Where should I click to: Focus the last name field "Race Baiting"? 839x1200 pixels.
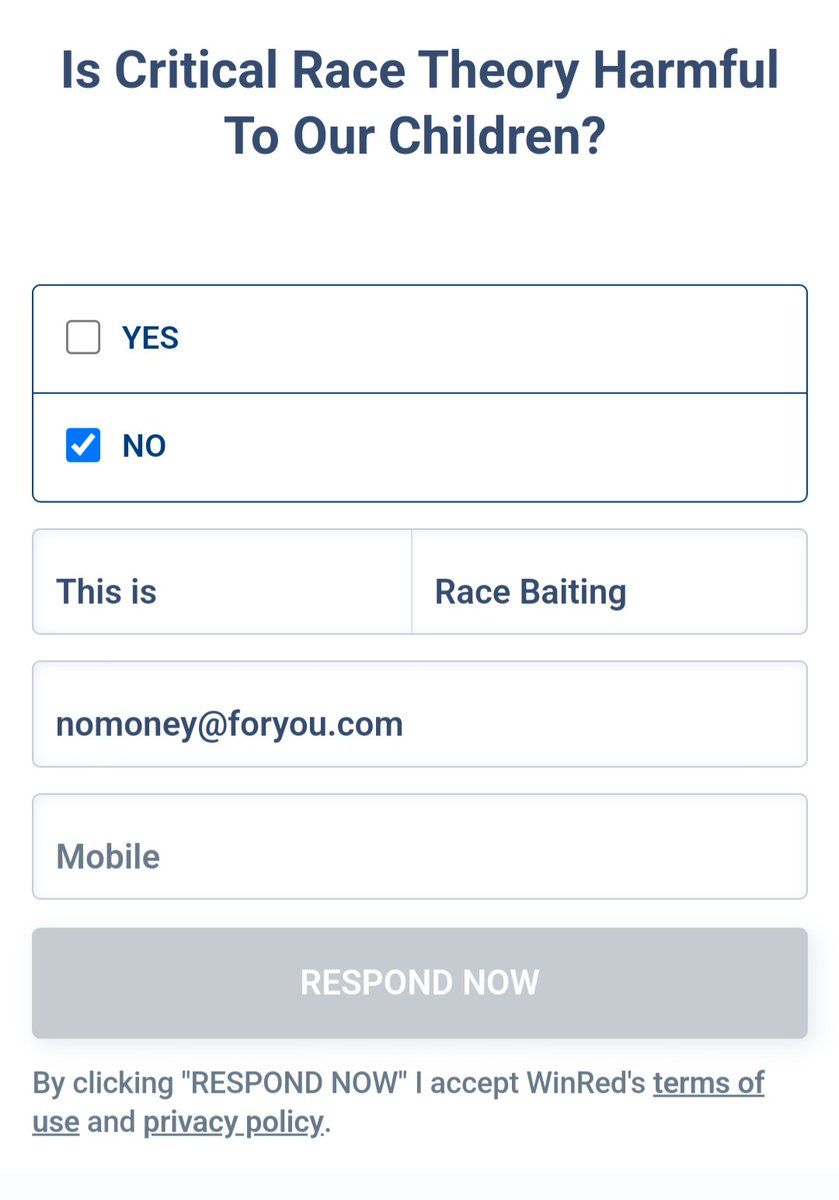point(608,591)
